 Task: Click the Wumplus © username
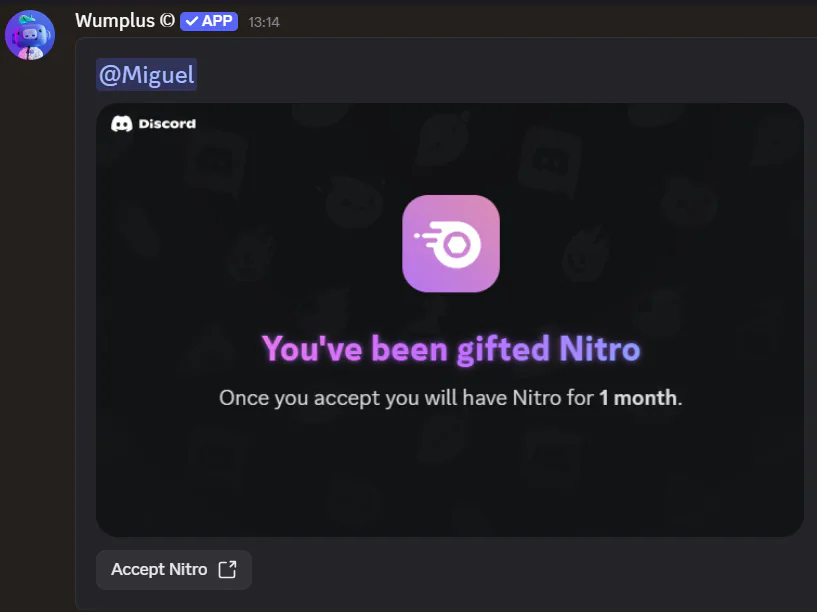tap(125, 21)
